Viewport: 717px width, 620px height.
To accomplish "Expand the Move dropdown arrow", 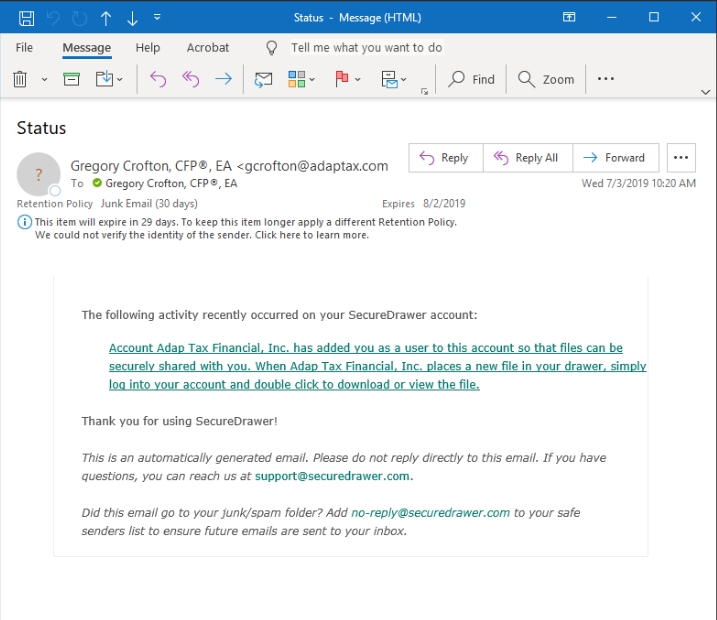I will click(x=120, y=80).
